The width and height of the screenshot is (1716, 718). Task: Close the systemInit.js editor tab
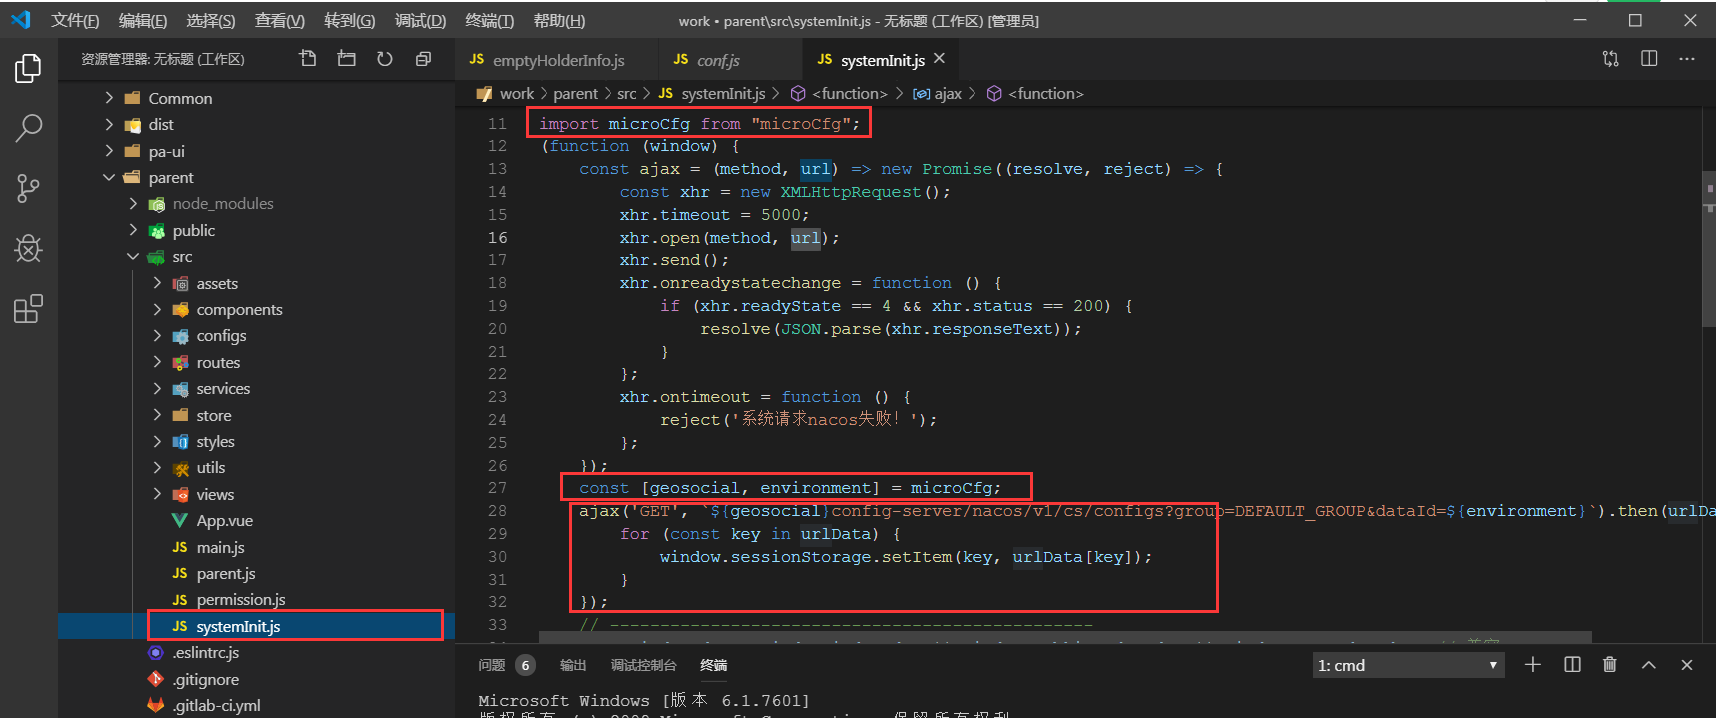[939, 59]
